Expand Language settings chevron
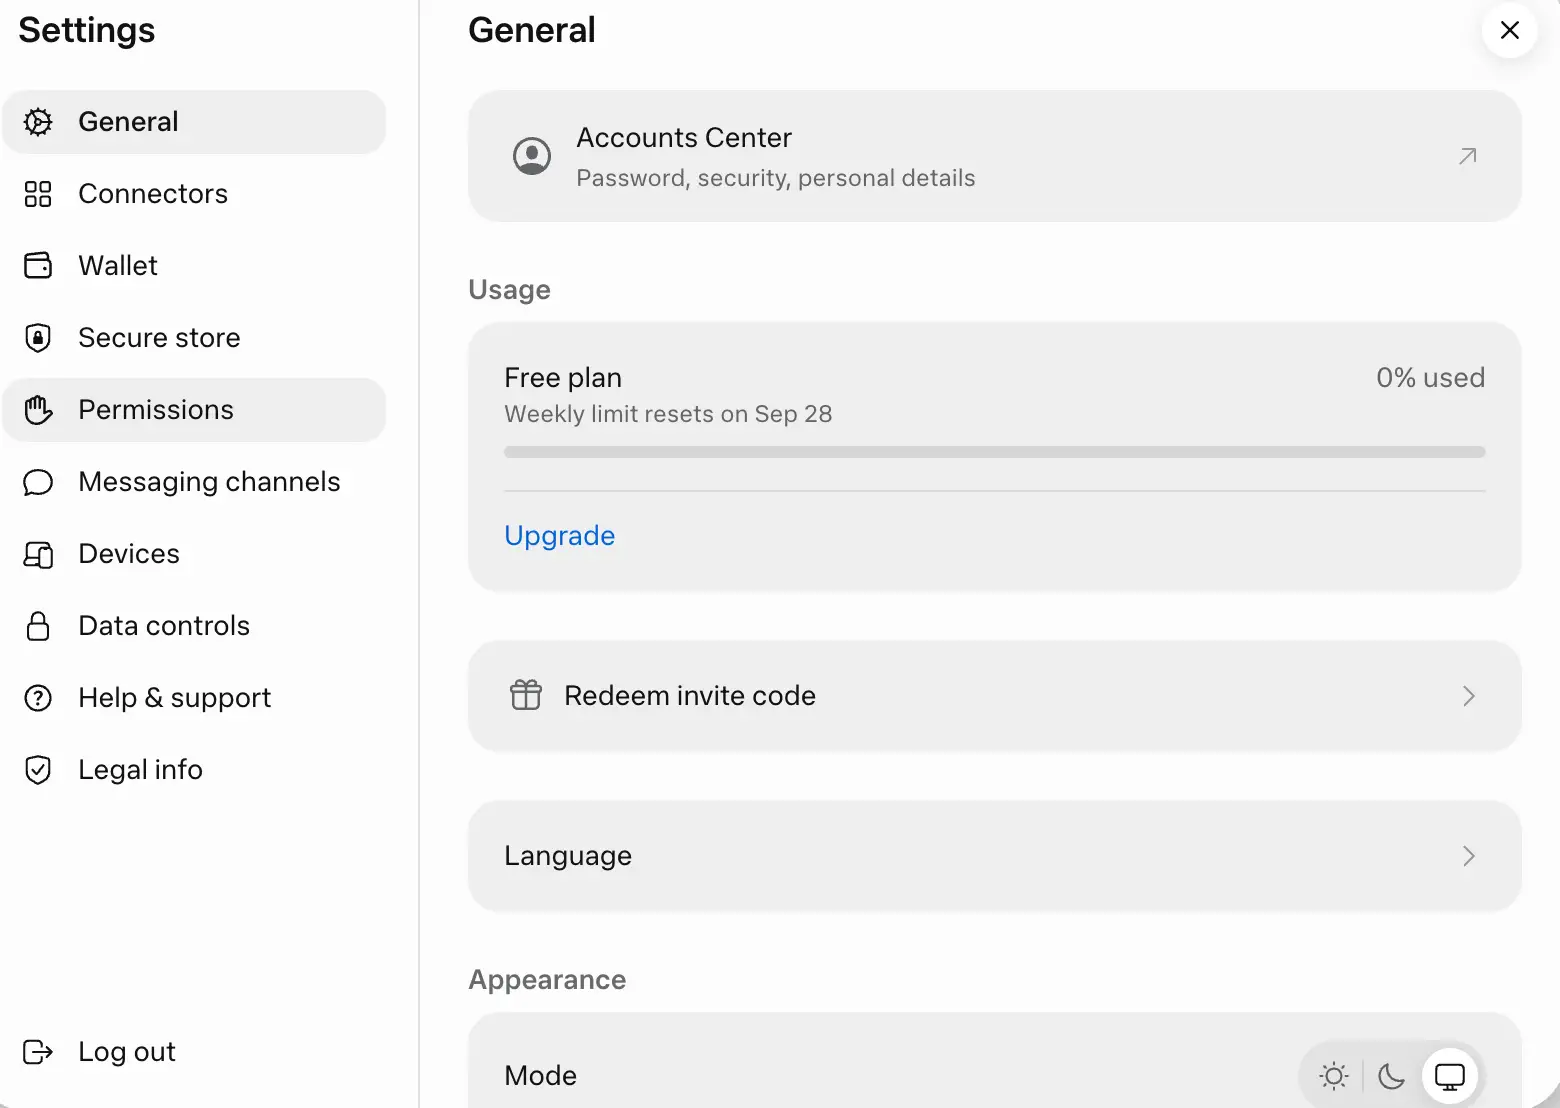Viewport: 1560px width, 1108px height. click(1468, 856)
